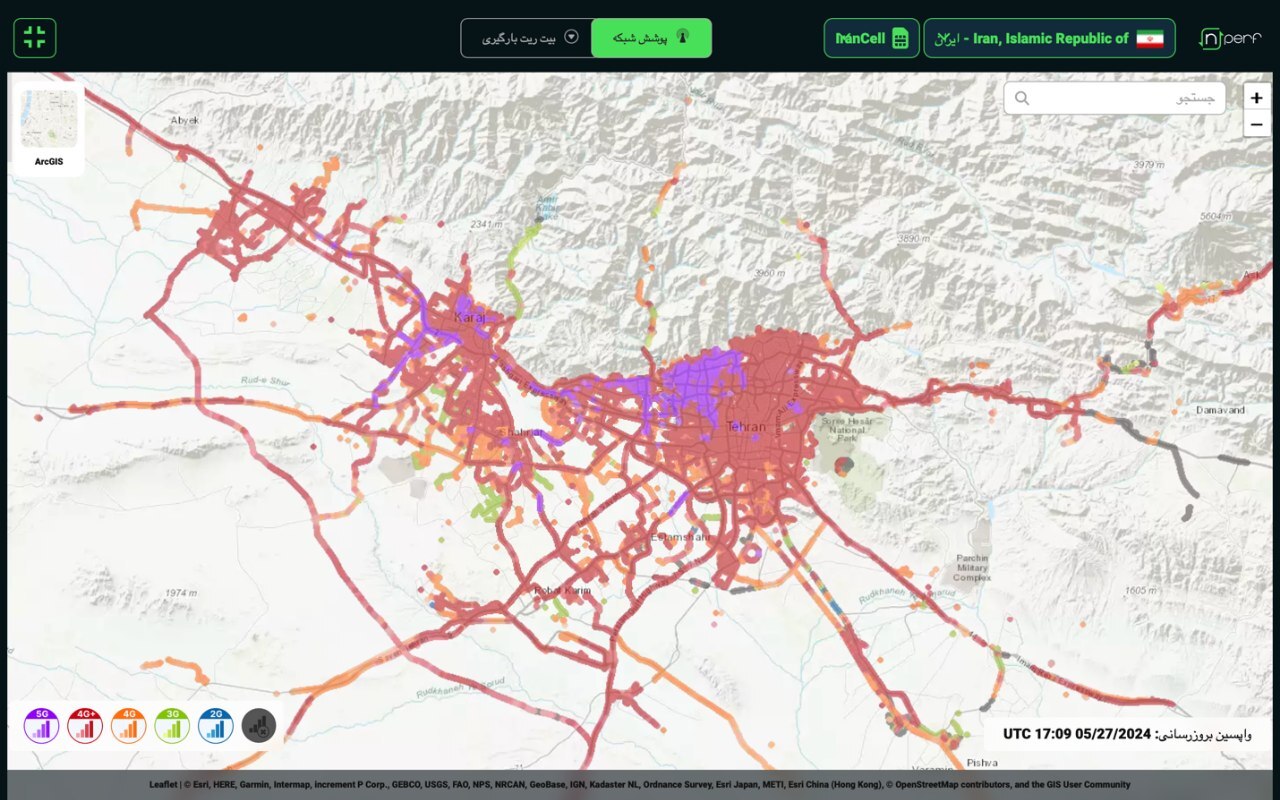Click in the map search field

pyautogui.click(x=1125, y=98)
